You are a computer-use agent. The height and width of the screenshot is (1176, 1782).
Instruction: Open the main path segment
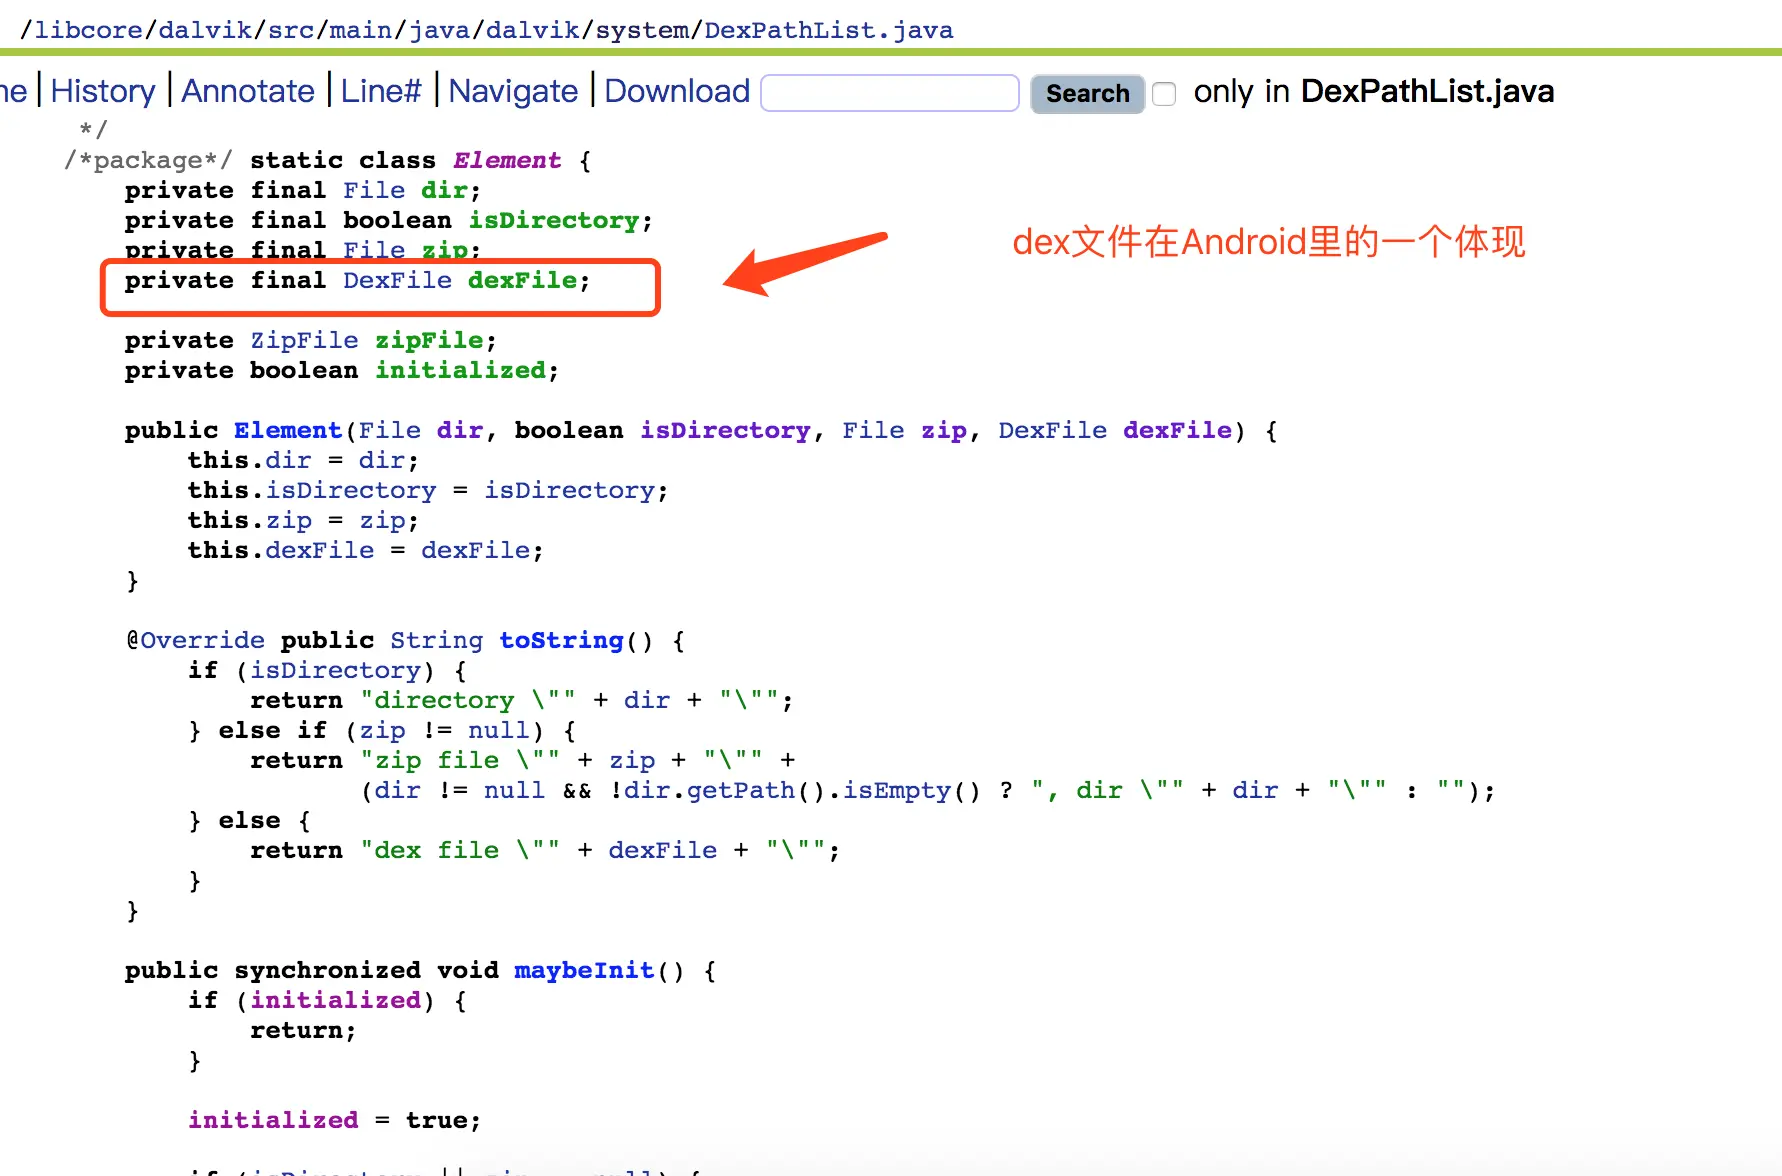click(x=361, y=30)
